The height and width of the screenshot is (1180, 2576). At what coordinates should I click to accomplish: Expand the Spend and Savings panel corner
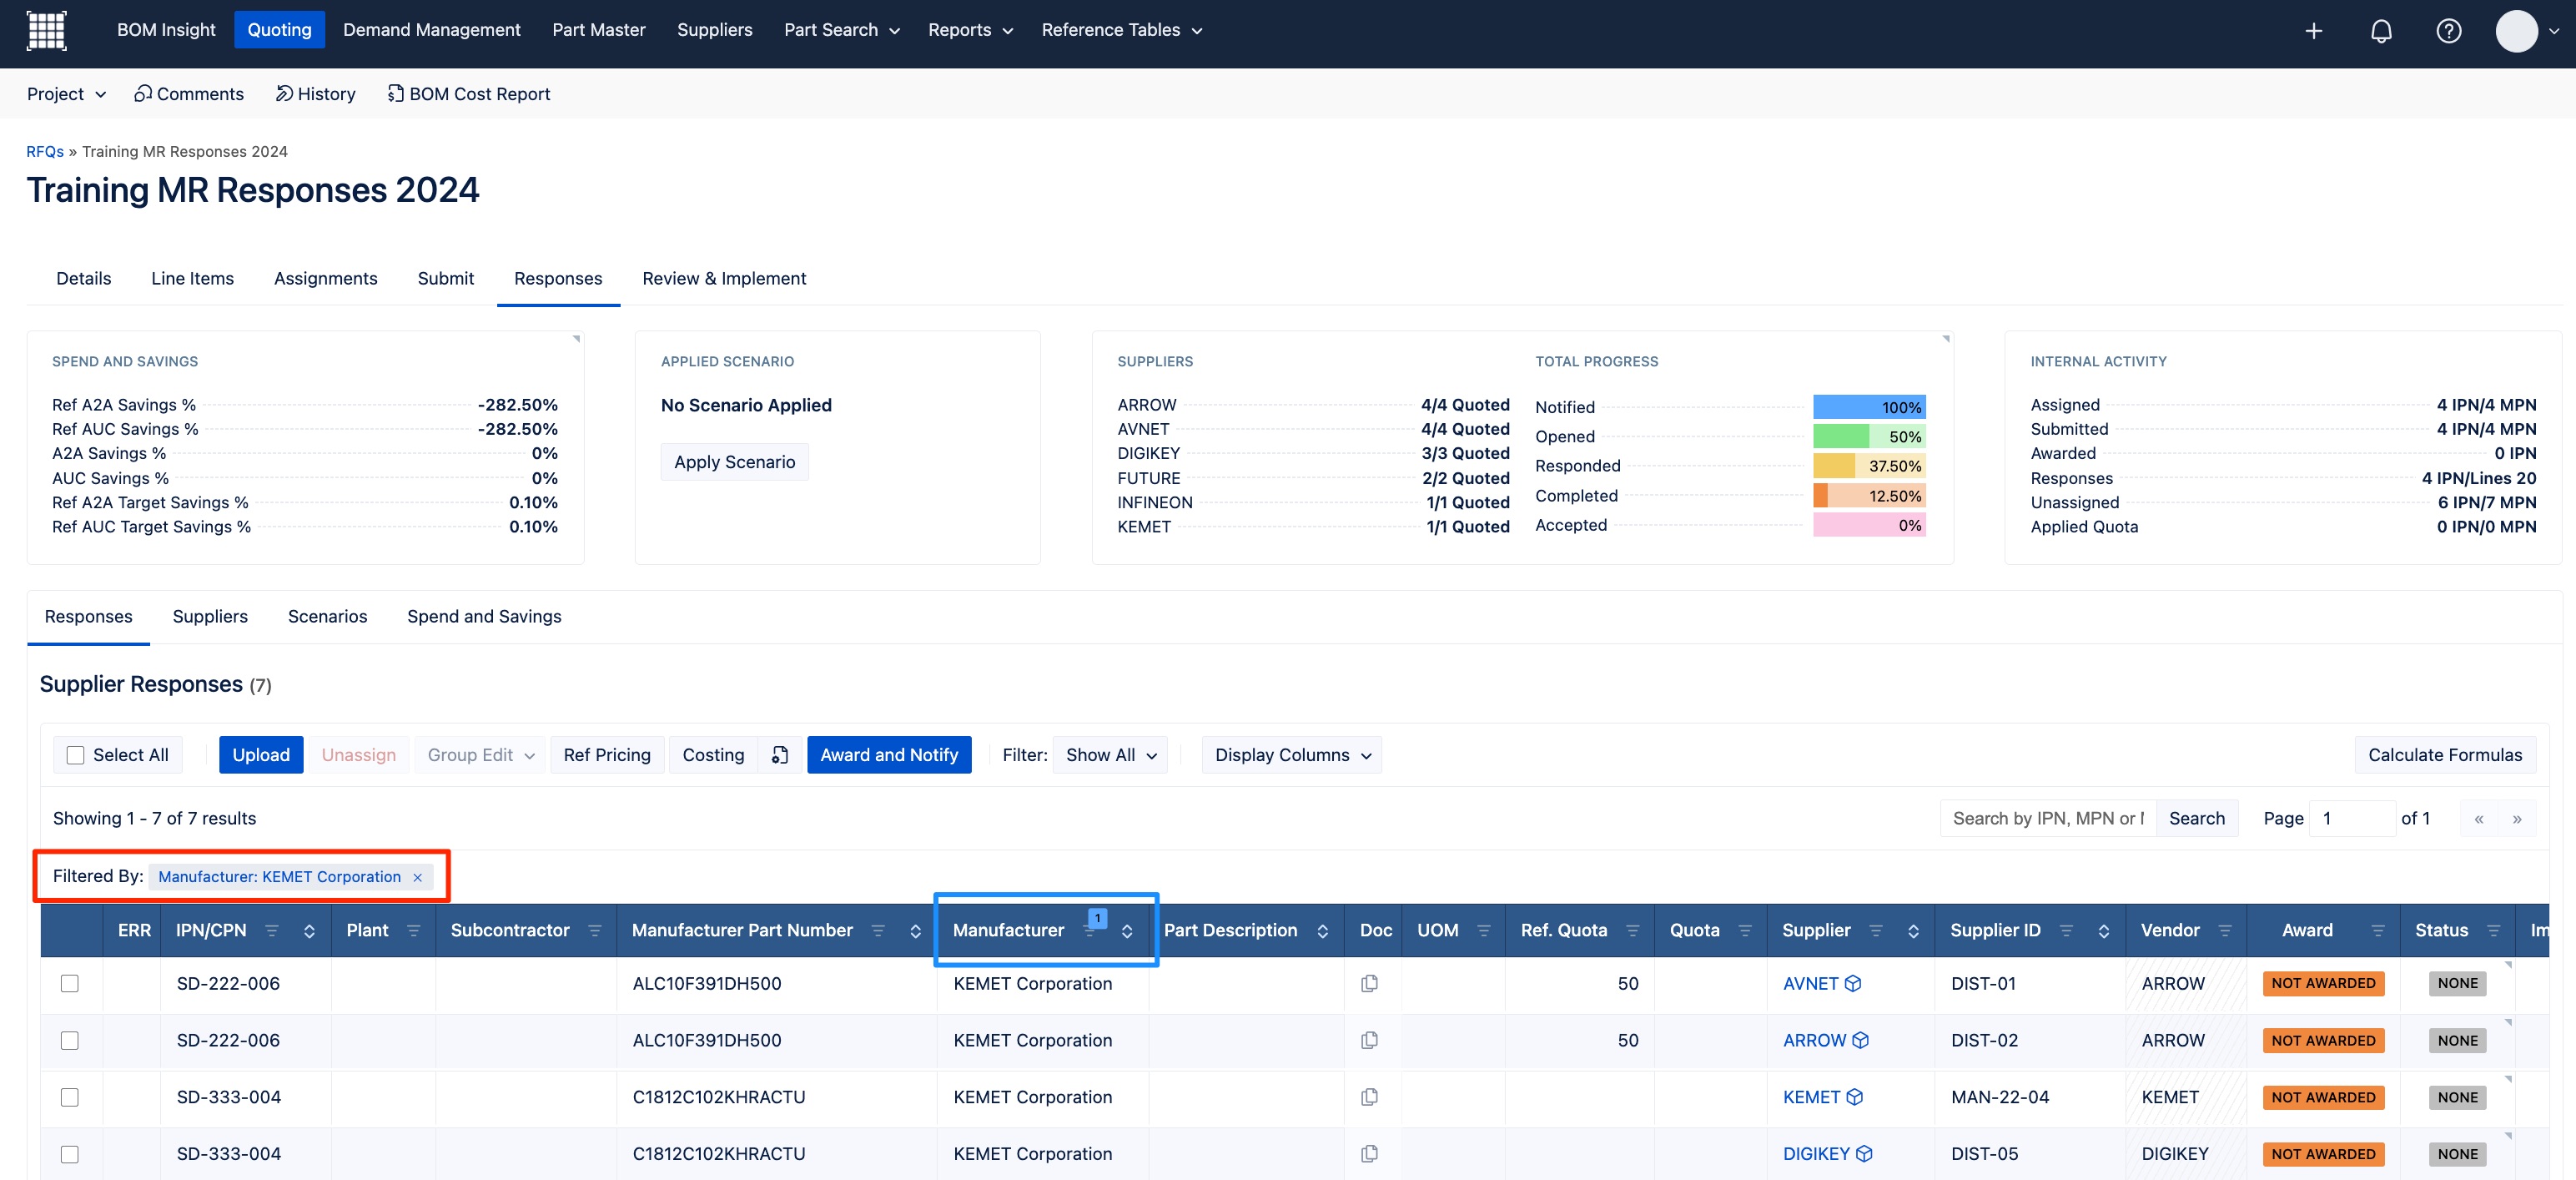coord(576,339)
